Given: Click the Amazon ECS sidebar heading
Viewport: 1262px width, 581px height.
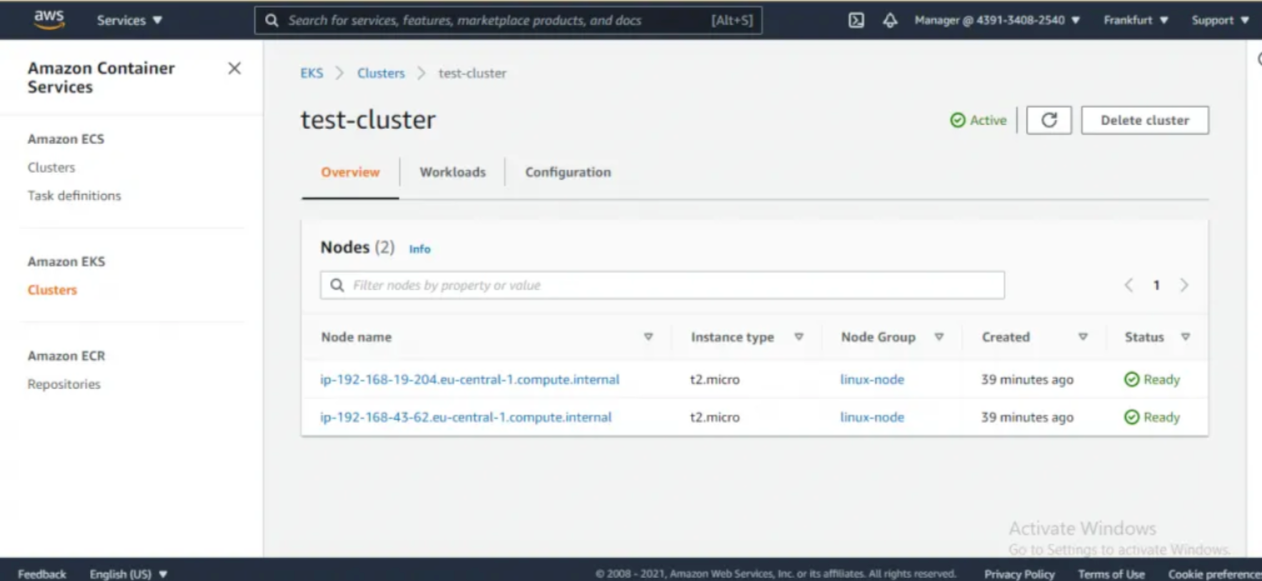Looking at the screenshot, I should 66,139.
